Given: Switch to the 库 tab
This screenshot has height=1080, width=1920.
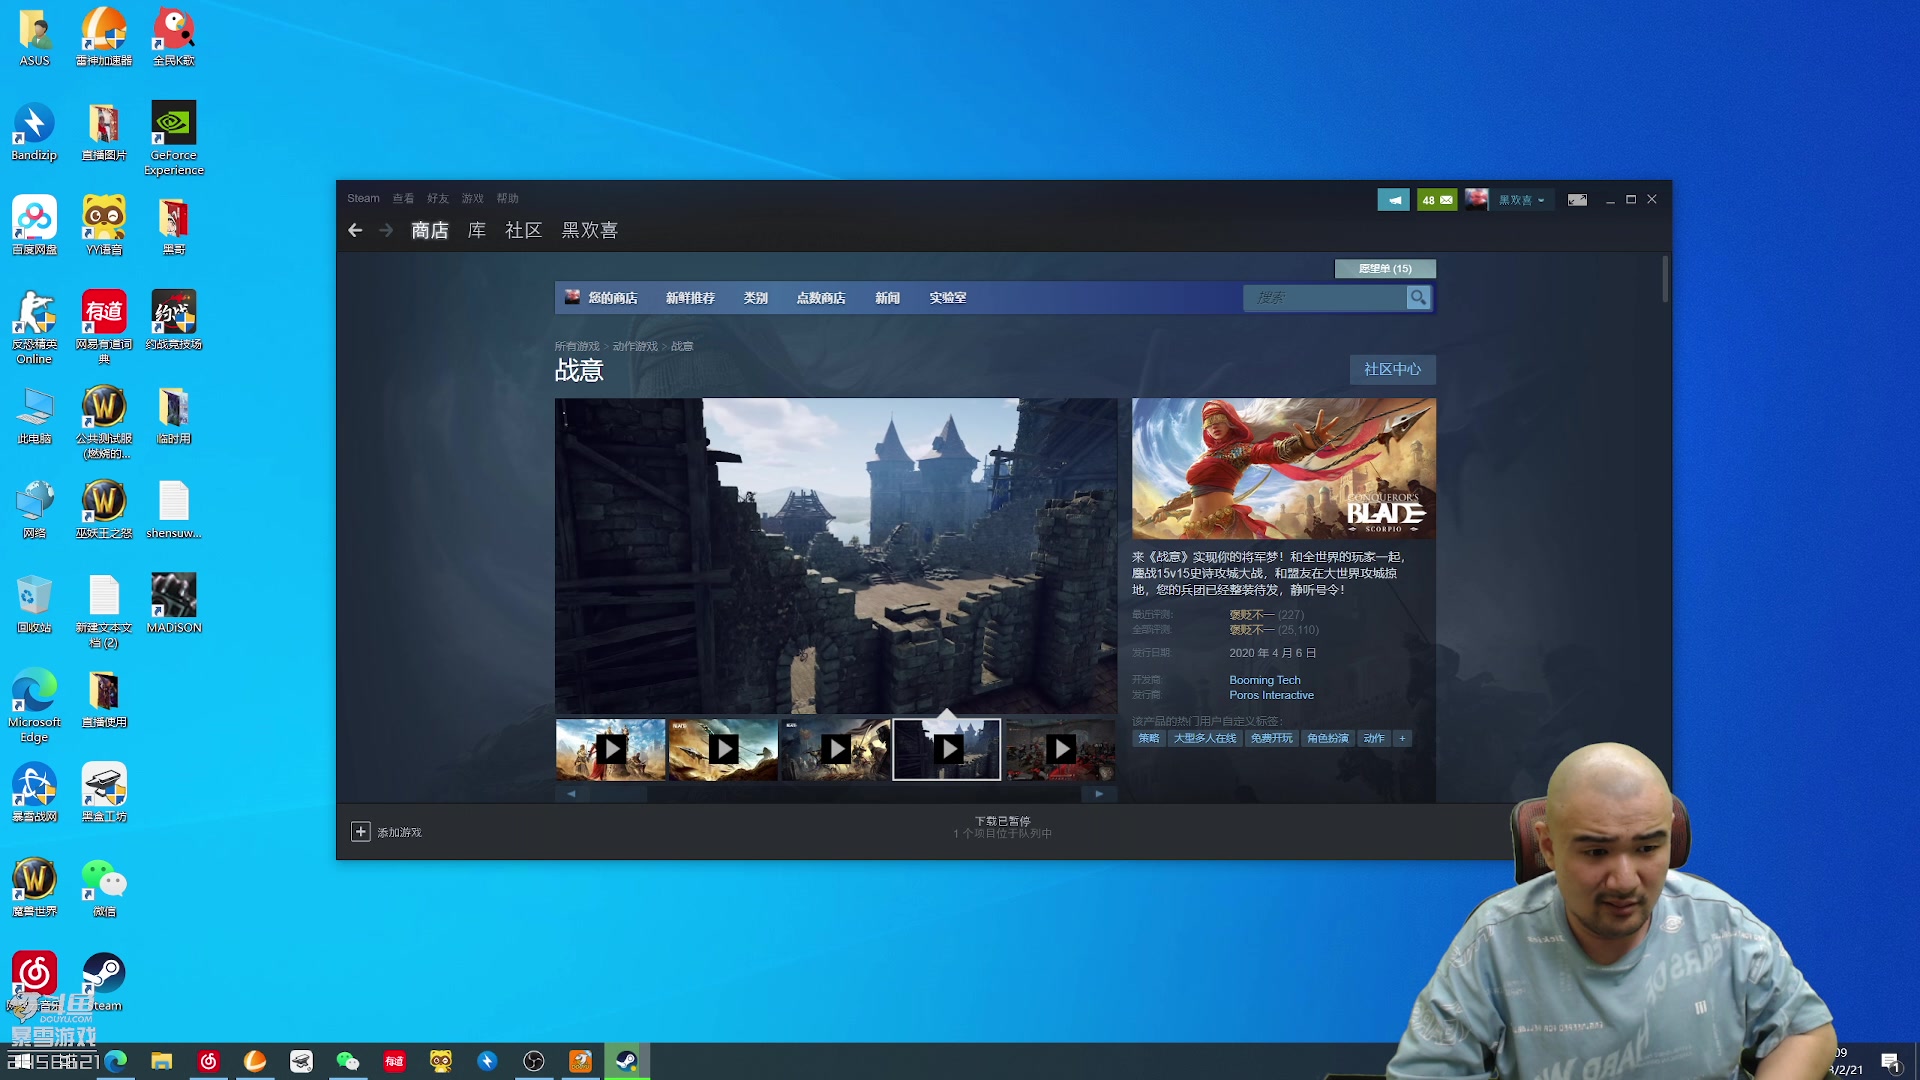Looking at the screenshot, I should 477,231.
